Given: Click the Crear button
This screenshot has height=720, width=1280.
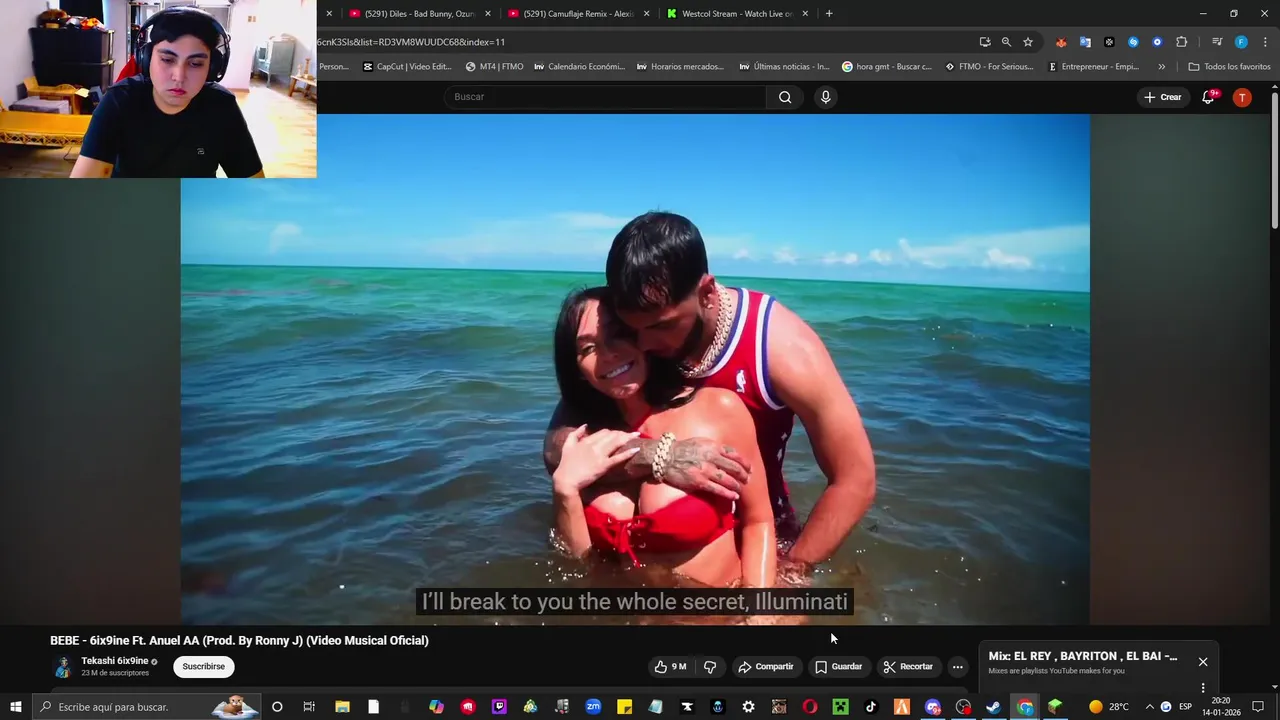Looking at the screenshot, I should pos(1163,97).
